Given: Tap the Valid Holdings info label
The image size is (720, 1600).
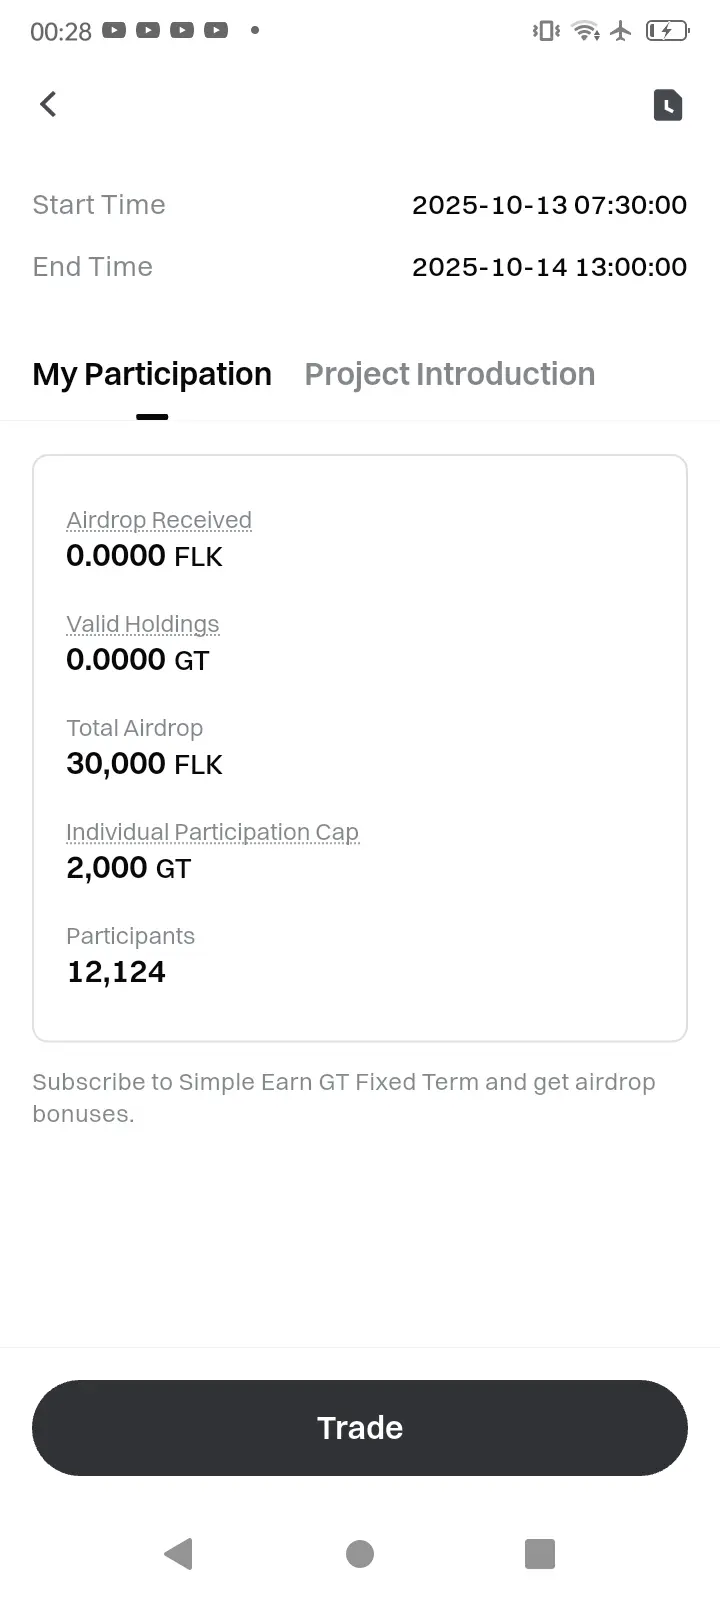Looking at the screenshot, I should 142,624.
